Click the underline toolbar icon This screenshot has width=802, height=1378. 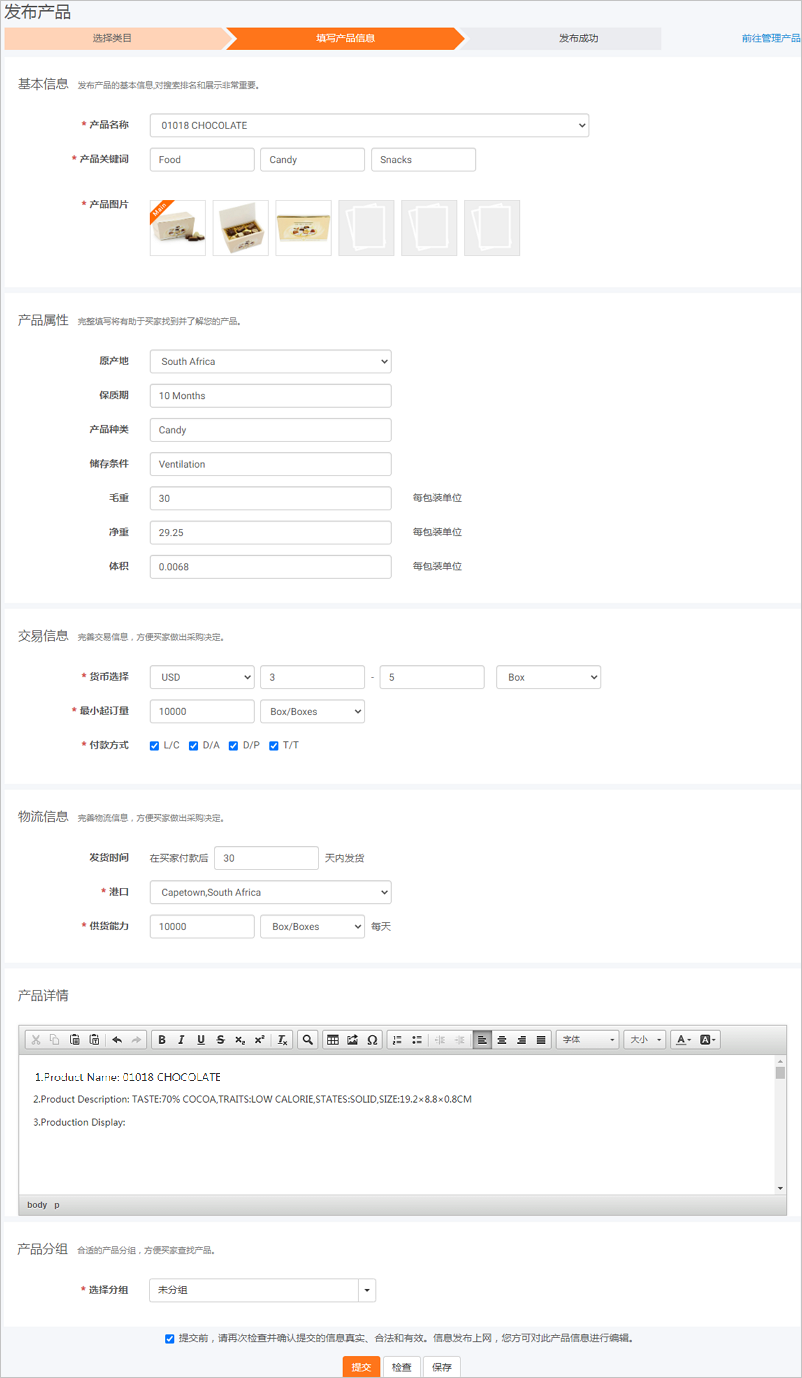pyautogui.click(x=201, y=1040)
